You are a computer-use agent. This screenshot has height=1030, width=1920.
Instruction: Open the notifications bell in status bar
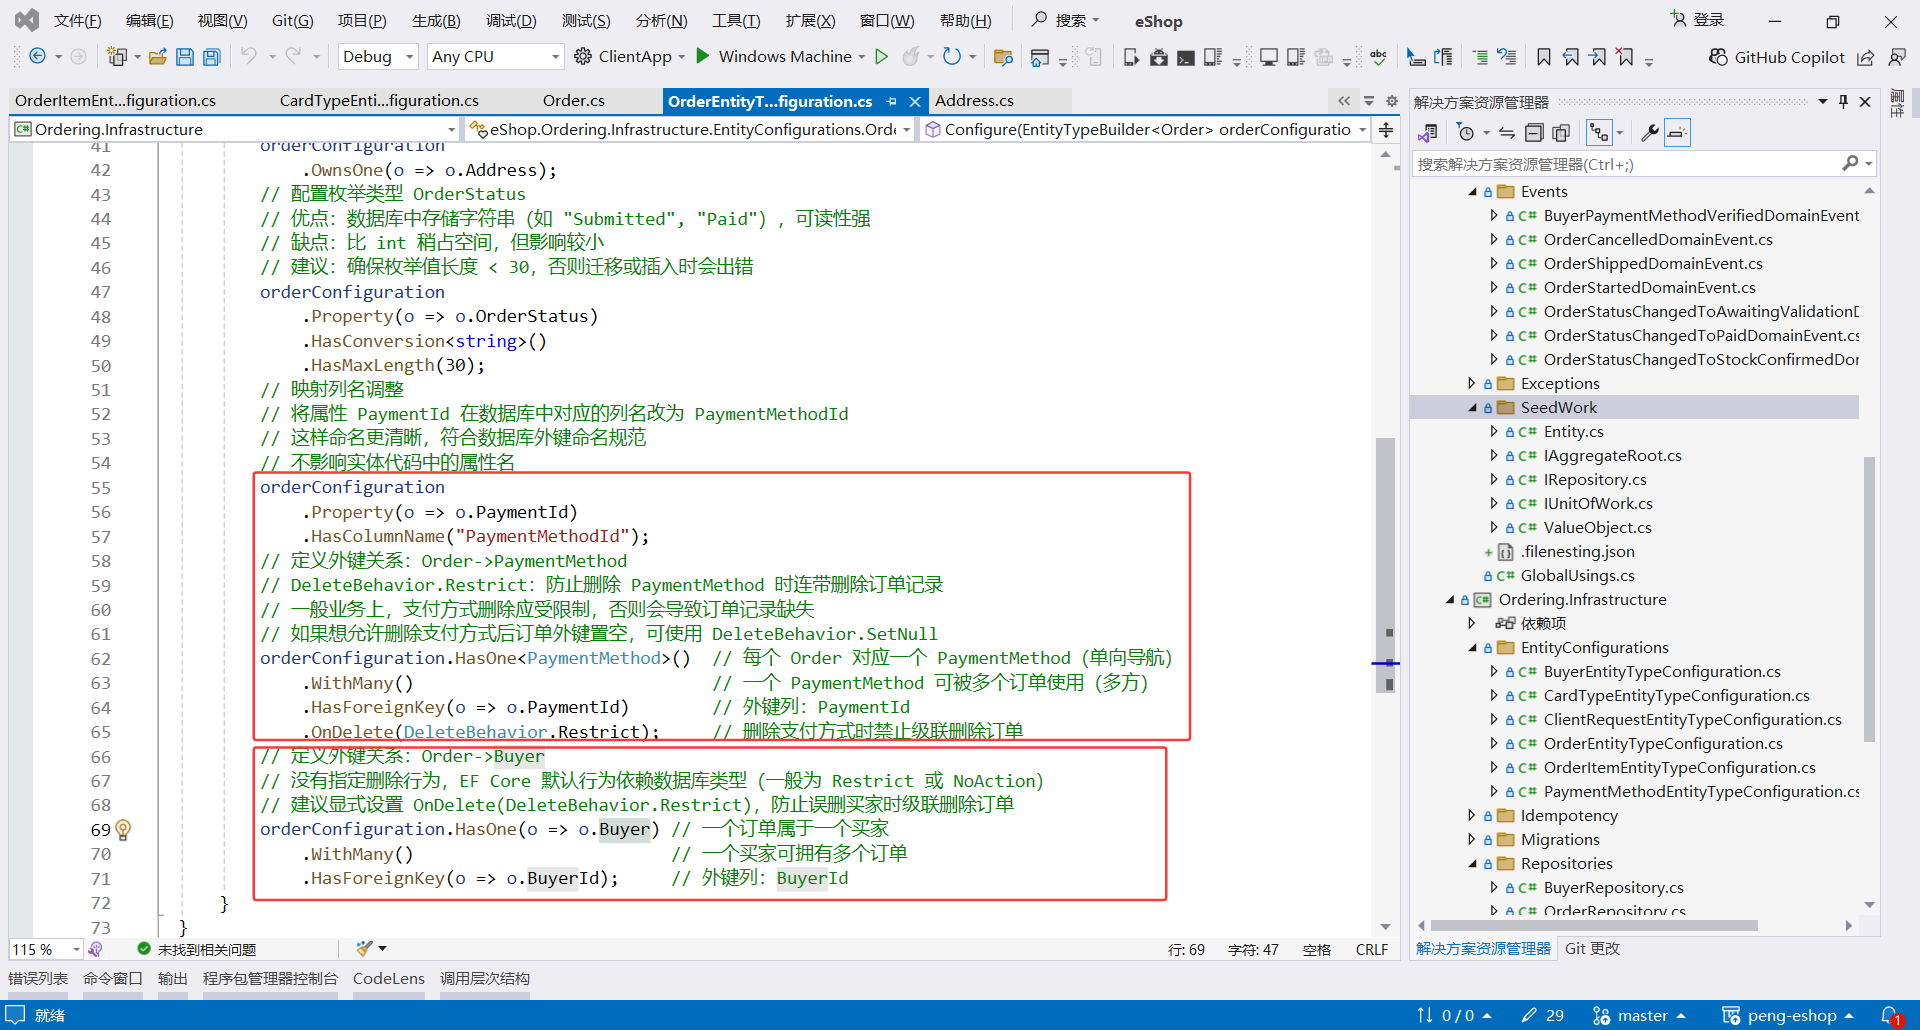(1891, 1016)
